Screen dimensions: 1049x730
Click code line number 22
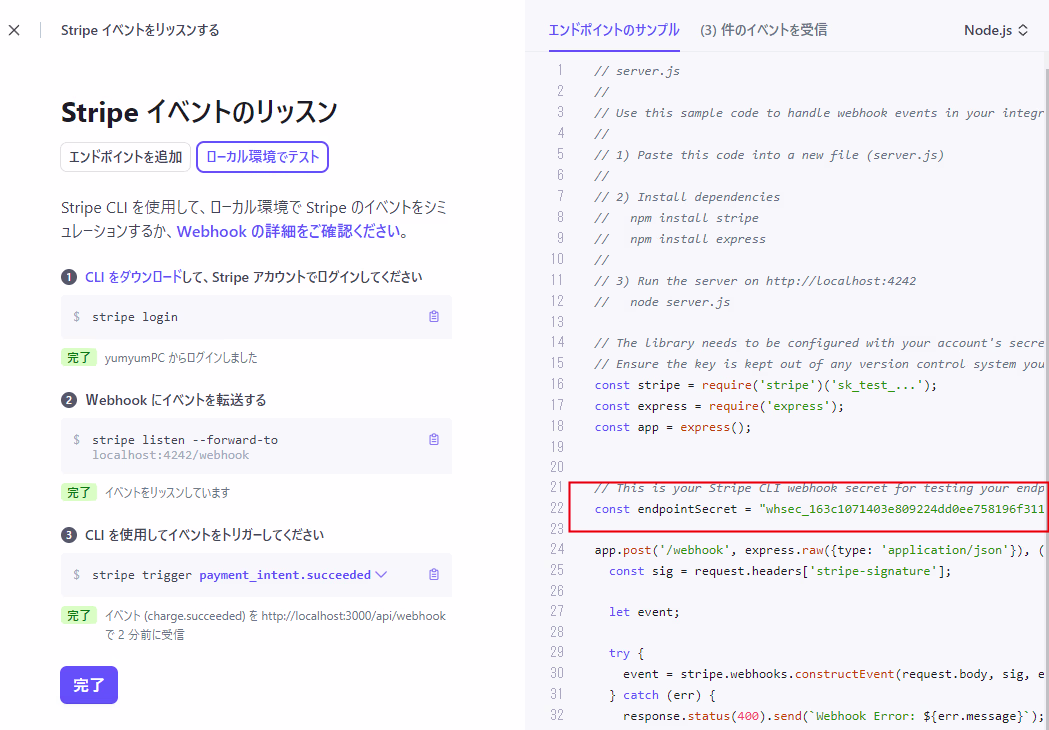point(557,509)
